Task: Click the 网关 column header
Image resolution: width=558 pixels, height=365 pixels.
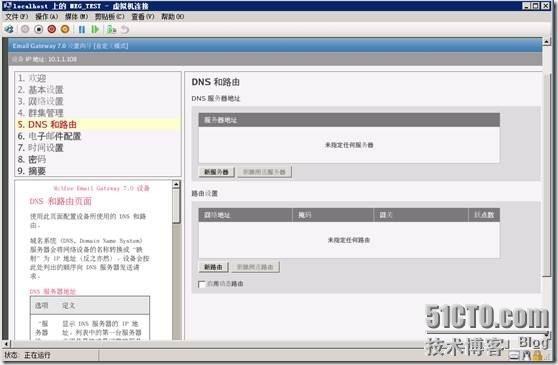Action: [x=421, y=215]
